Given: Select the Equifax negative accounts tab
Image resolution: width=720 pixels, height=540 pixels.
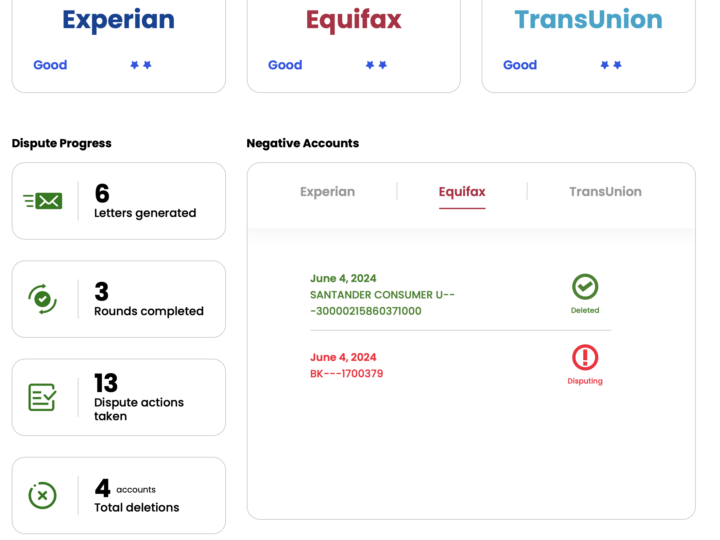Looking at the screenshot, I should tap(462, 192).
